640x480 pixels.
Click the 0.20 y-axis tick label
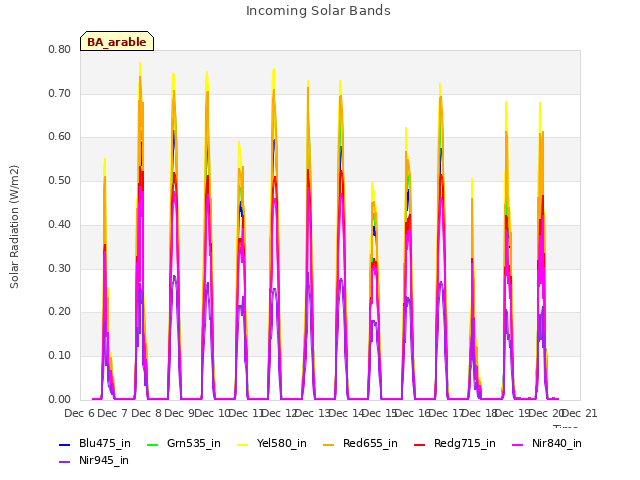tap(60, 312)
